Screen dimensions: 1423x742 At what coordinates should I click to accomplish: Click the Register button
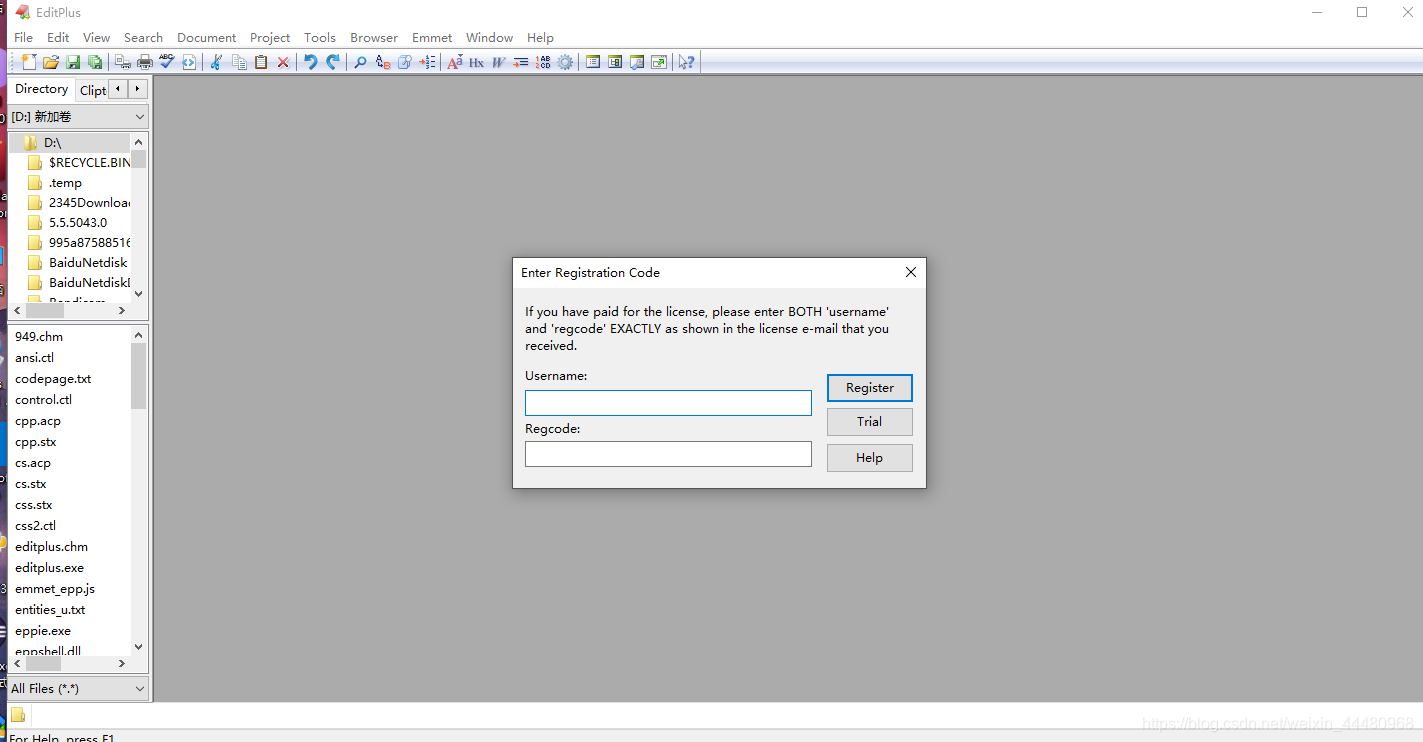pyautogui.click(x=869, y=388)
